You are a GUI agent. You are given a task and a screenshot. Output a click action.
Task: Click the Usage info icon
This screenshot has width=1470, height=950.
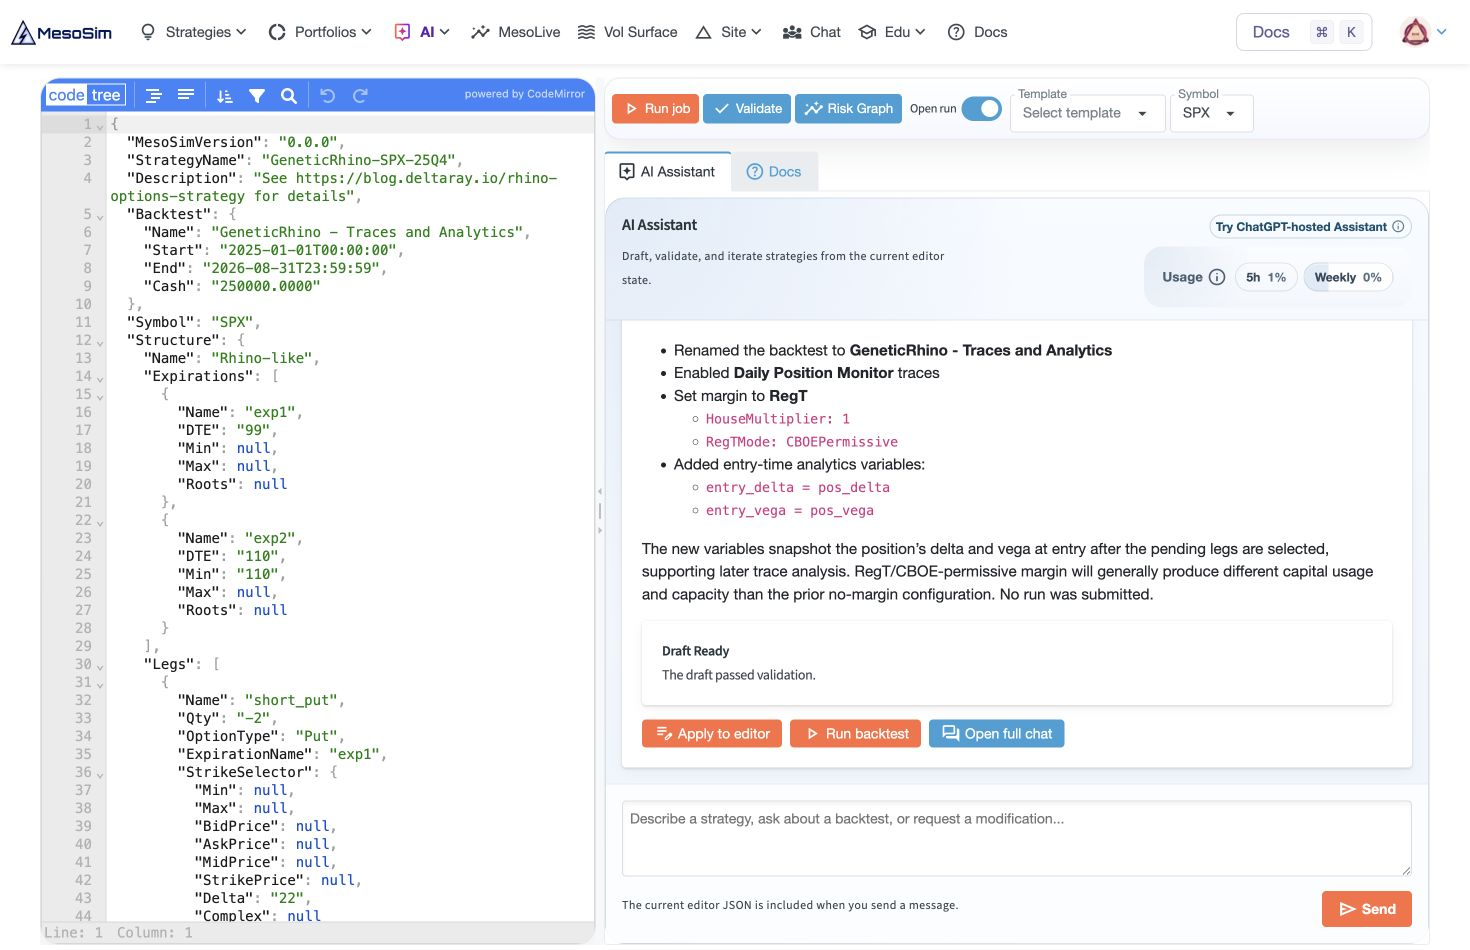1217,277
